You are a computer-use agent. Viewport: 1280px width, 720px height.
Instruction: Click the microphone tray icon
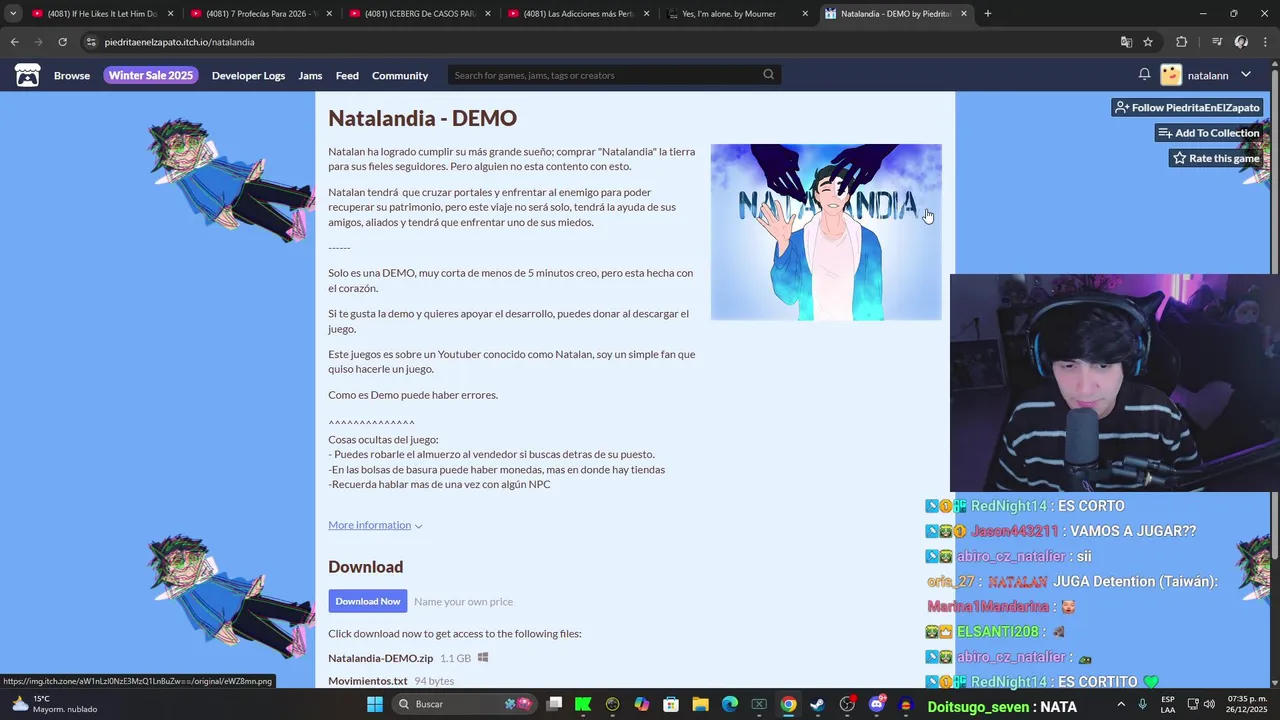pyautogui.click(x=1142, y=704)
